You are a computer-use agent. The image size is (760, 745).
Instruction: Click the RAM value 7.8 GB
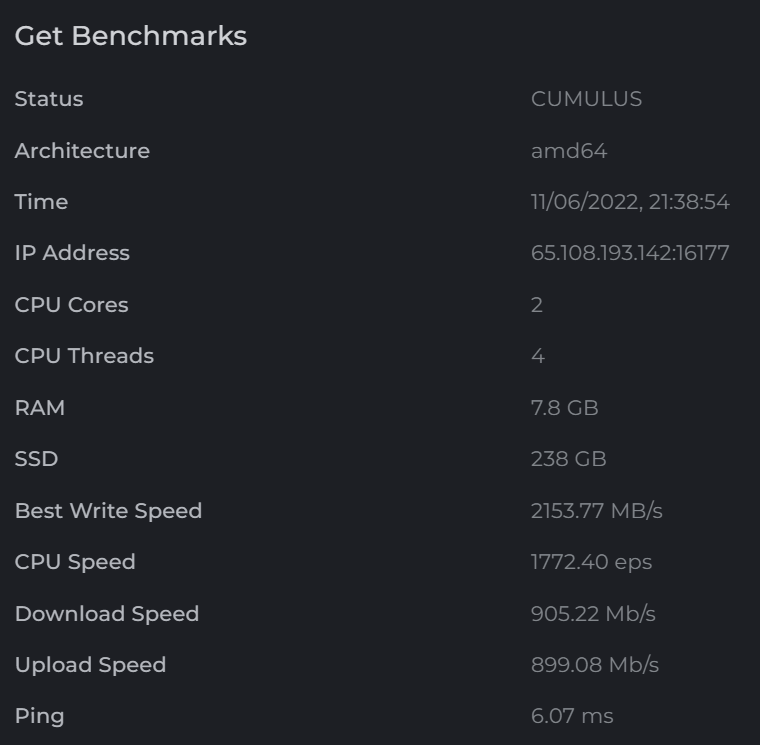(565, 408)
